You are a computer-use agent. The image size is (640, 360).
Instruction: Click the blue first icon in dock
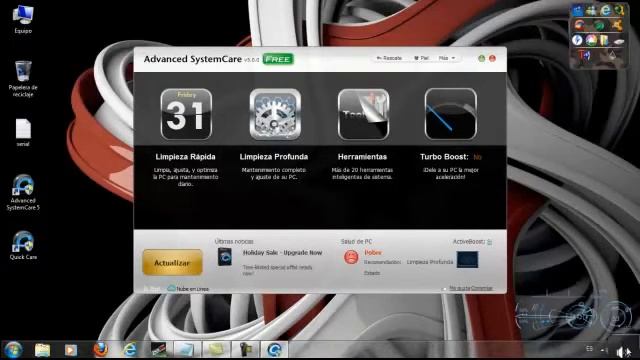point(577,10)
